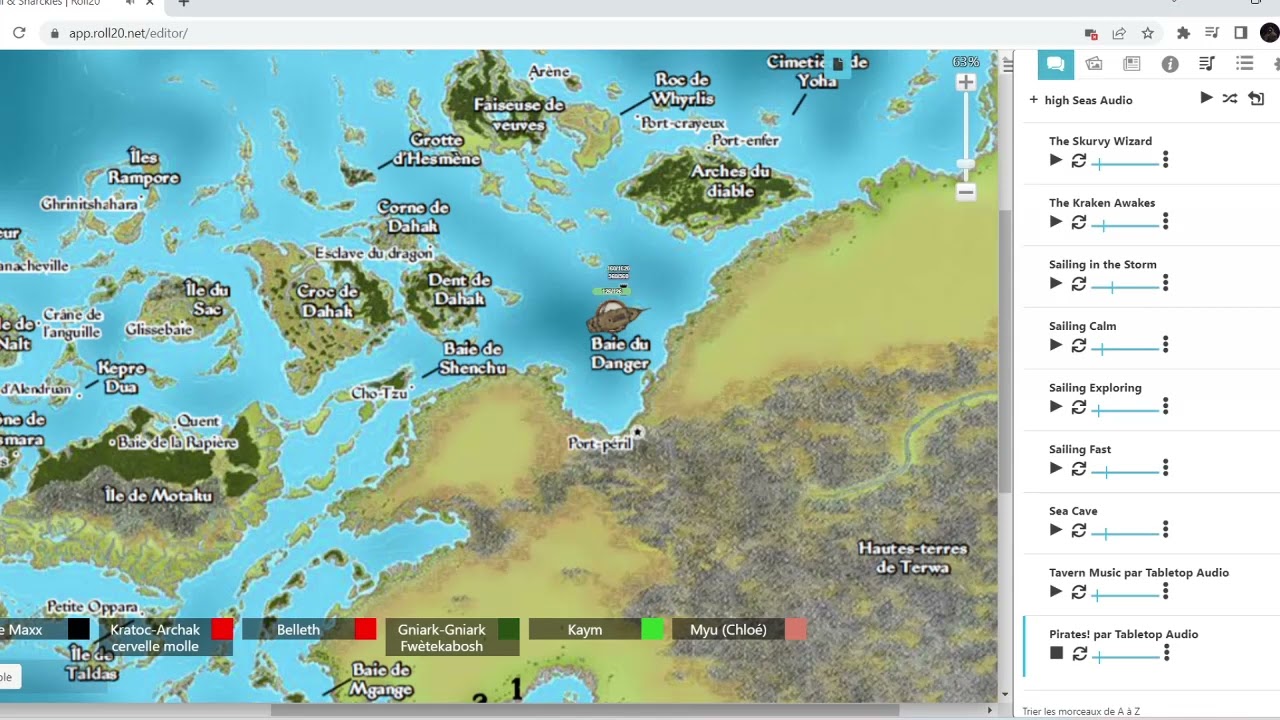Play Sailing Exploring track

pyautogui.click(x=1056, y=406)
